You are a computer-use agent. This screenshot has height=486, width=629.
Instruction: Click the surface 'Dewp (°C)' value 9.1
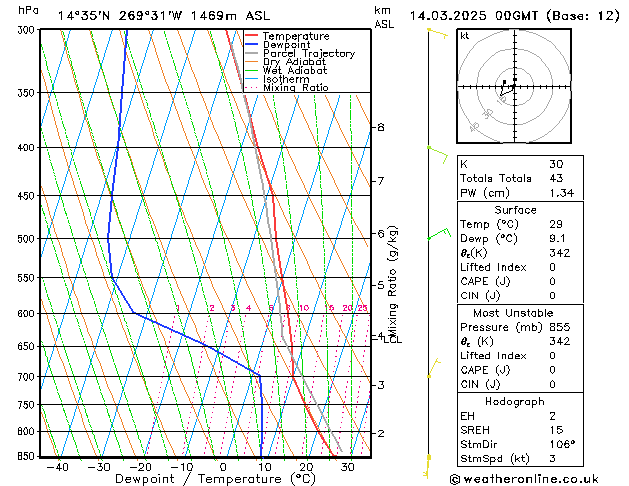[x=558, y=239]
